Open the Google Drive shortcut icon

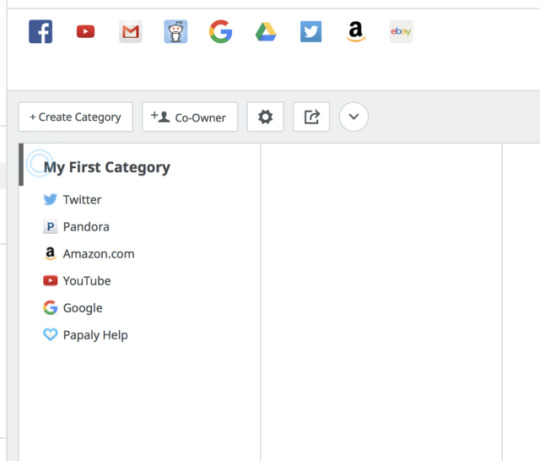pyautogui.click(x=266, y=32)
